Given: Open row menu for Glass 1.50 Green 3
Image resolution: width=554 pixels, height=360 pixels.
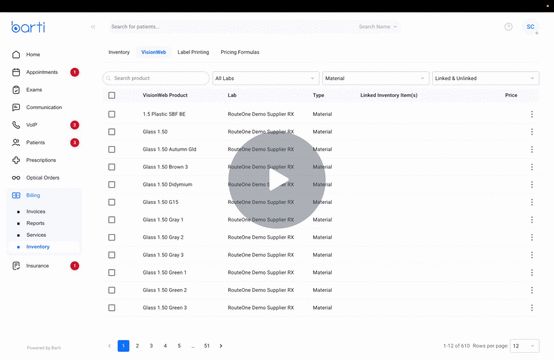Looking at the screenshot, I should pyautogui.click(x=532, y=308).
